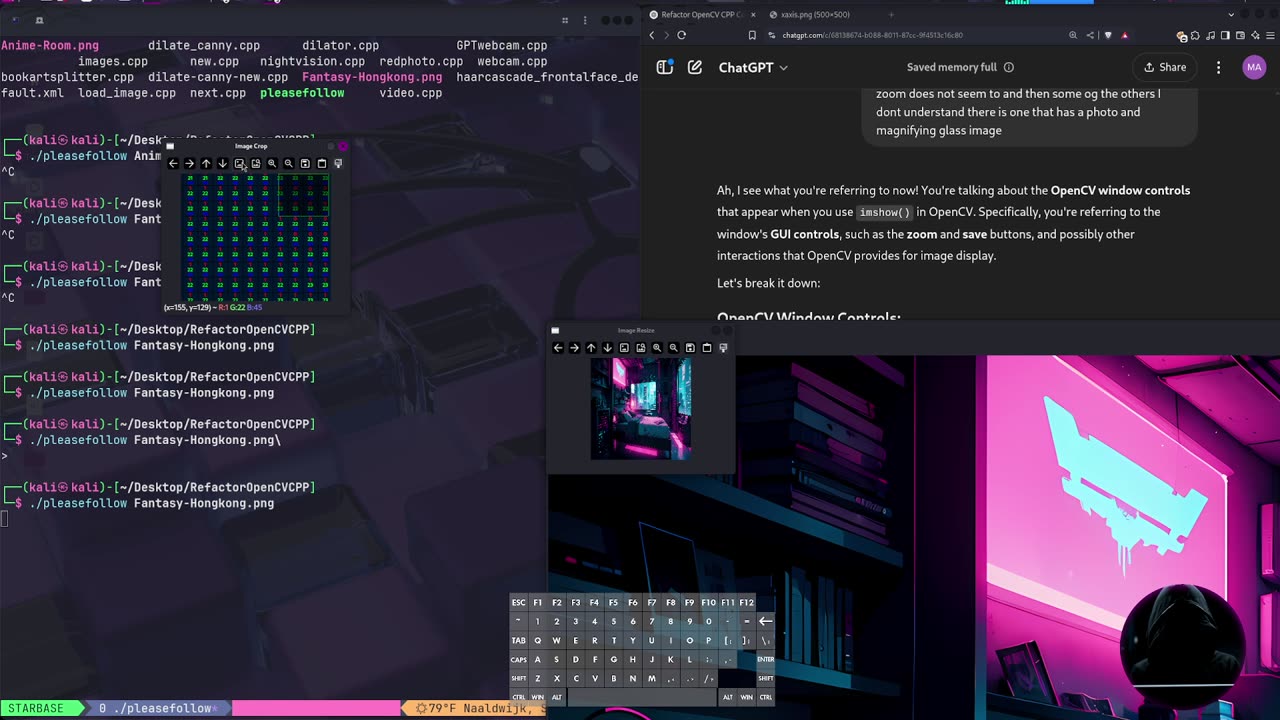Zoom out on Image Crop window

pyautogui.click(x=288, y=163)
